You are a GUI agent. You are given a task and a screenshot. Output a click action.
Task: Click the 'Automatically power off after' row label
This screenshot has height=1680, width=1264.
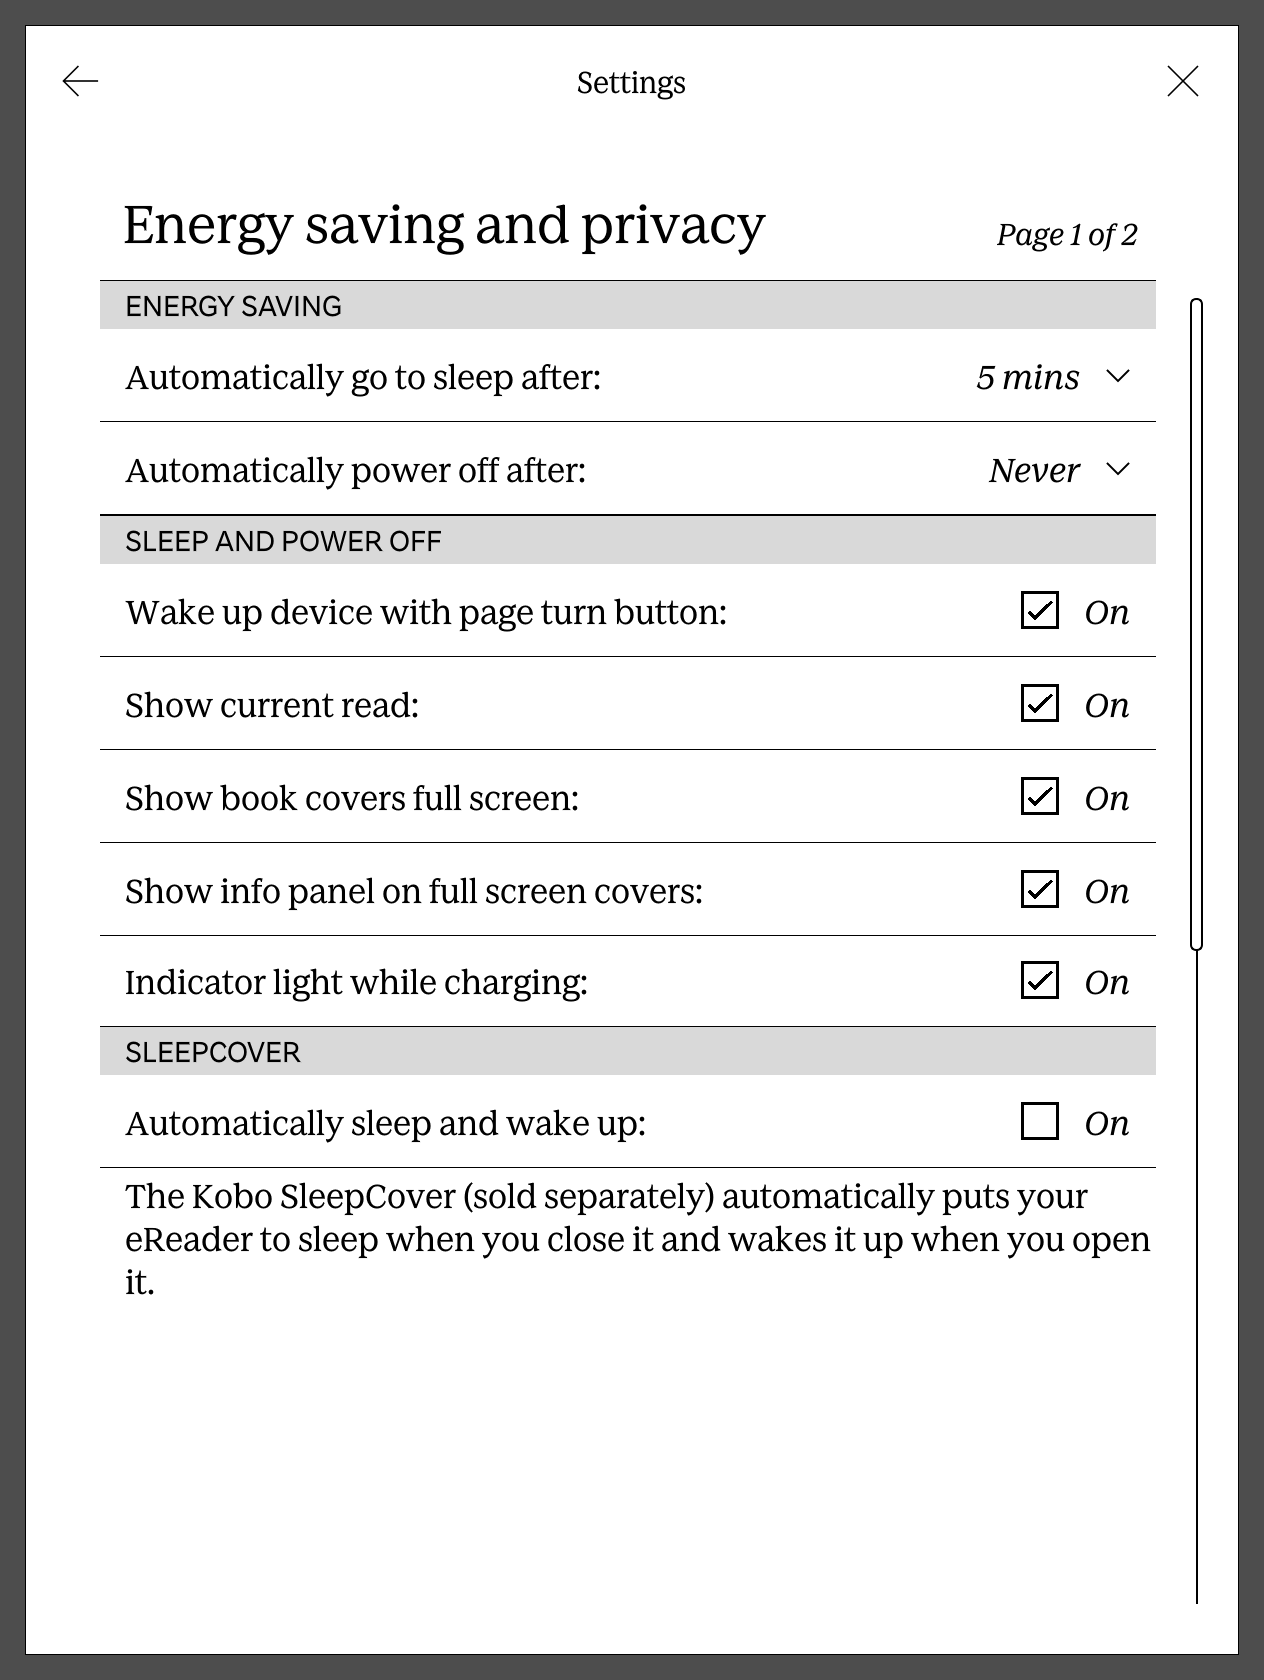coord(355,470)
